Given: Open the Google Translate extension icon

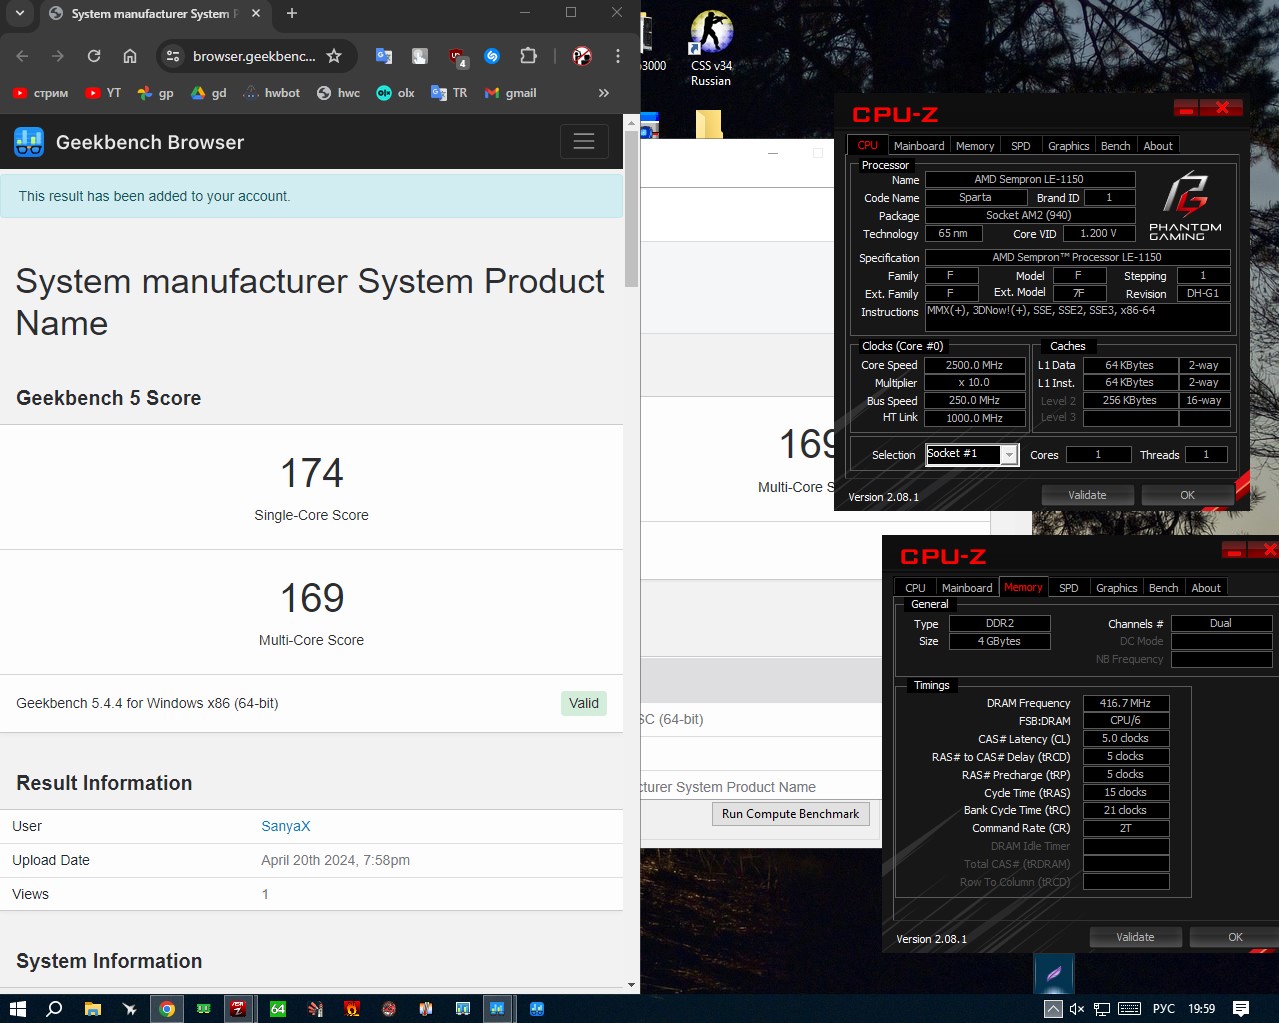Looking at the screenshot, I should point(384,56).
